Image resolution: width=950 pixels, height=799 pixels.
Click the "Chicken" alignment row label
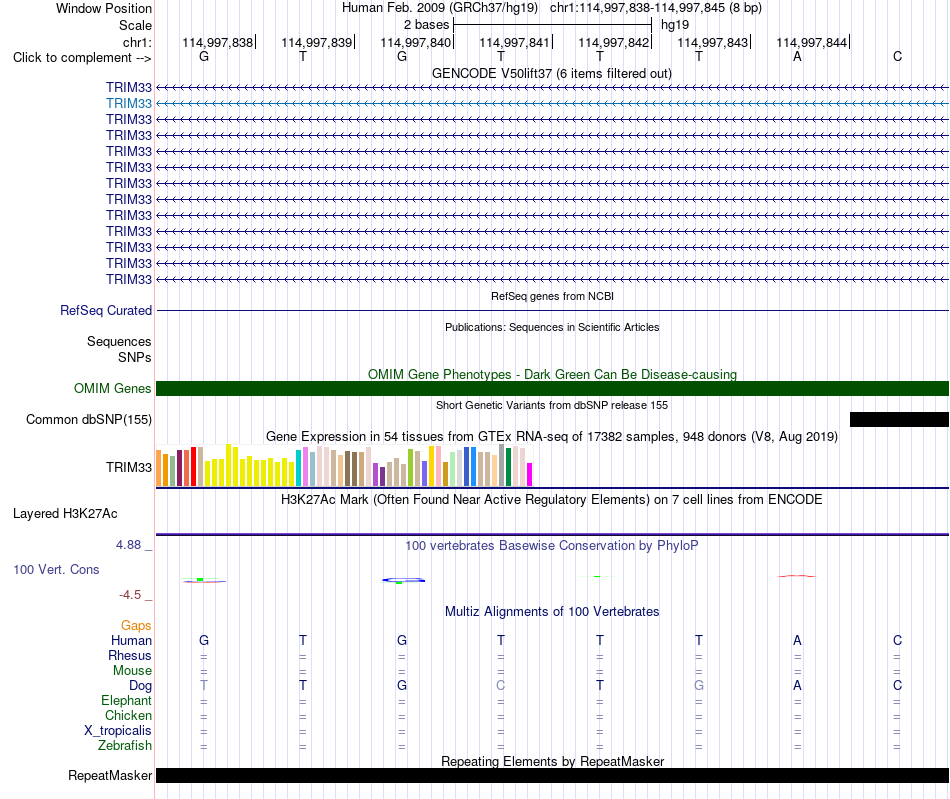click(128, 715)
